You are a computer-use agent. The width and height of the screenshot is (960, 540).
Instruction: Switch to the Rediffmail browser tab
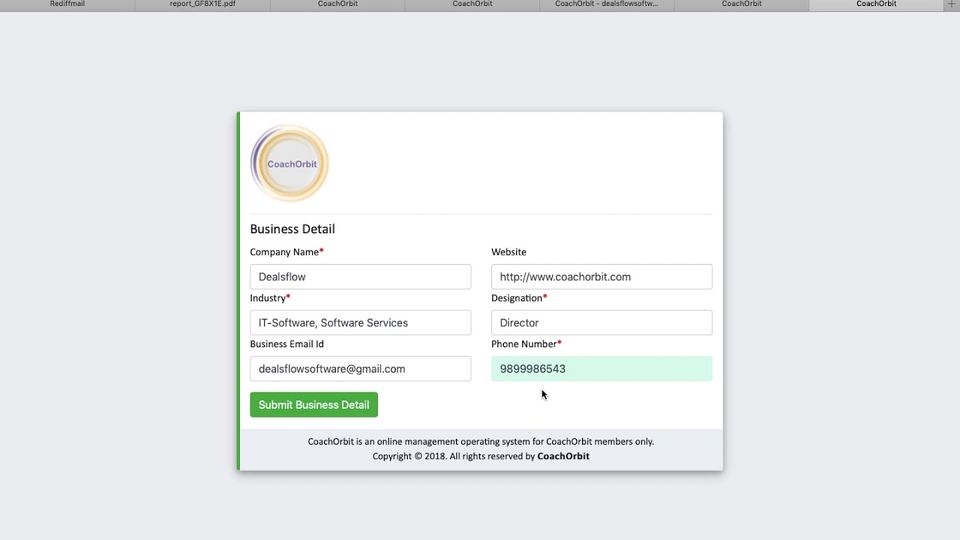point(67,4)
